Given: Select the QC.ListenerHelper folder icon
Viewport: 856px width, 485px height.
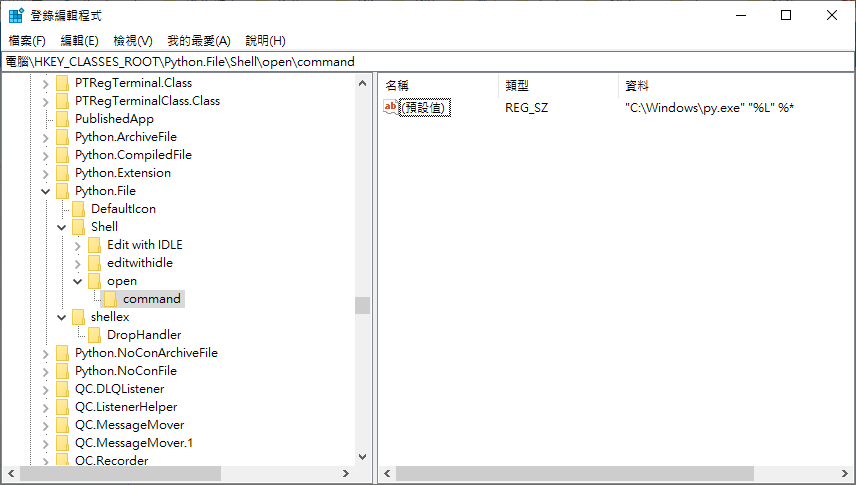Looking at the screenshot, I should [63, 407].
